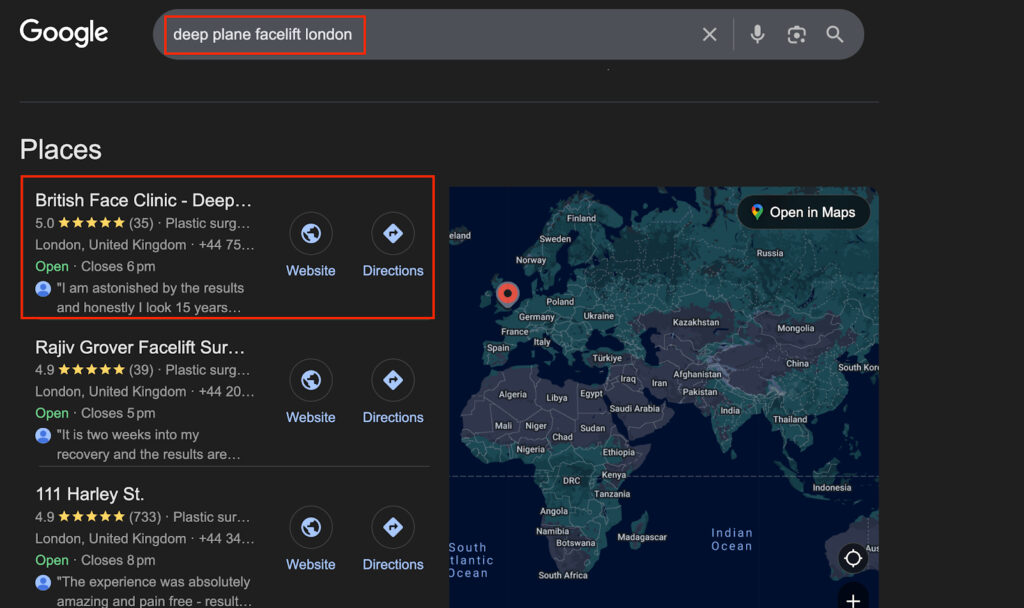The height and width of the screenshot is (608, 1024).
Task: Click reviewer avatar beside Rajiv Grover review
Action: (x=43, y=436)
